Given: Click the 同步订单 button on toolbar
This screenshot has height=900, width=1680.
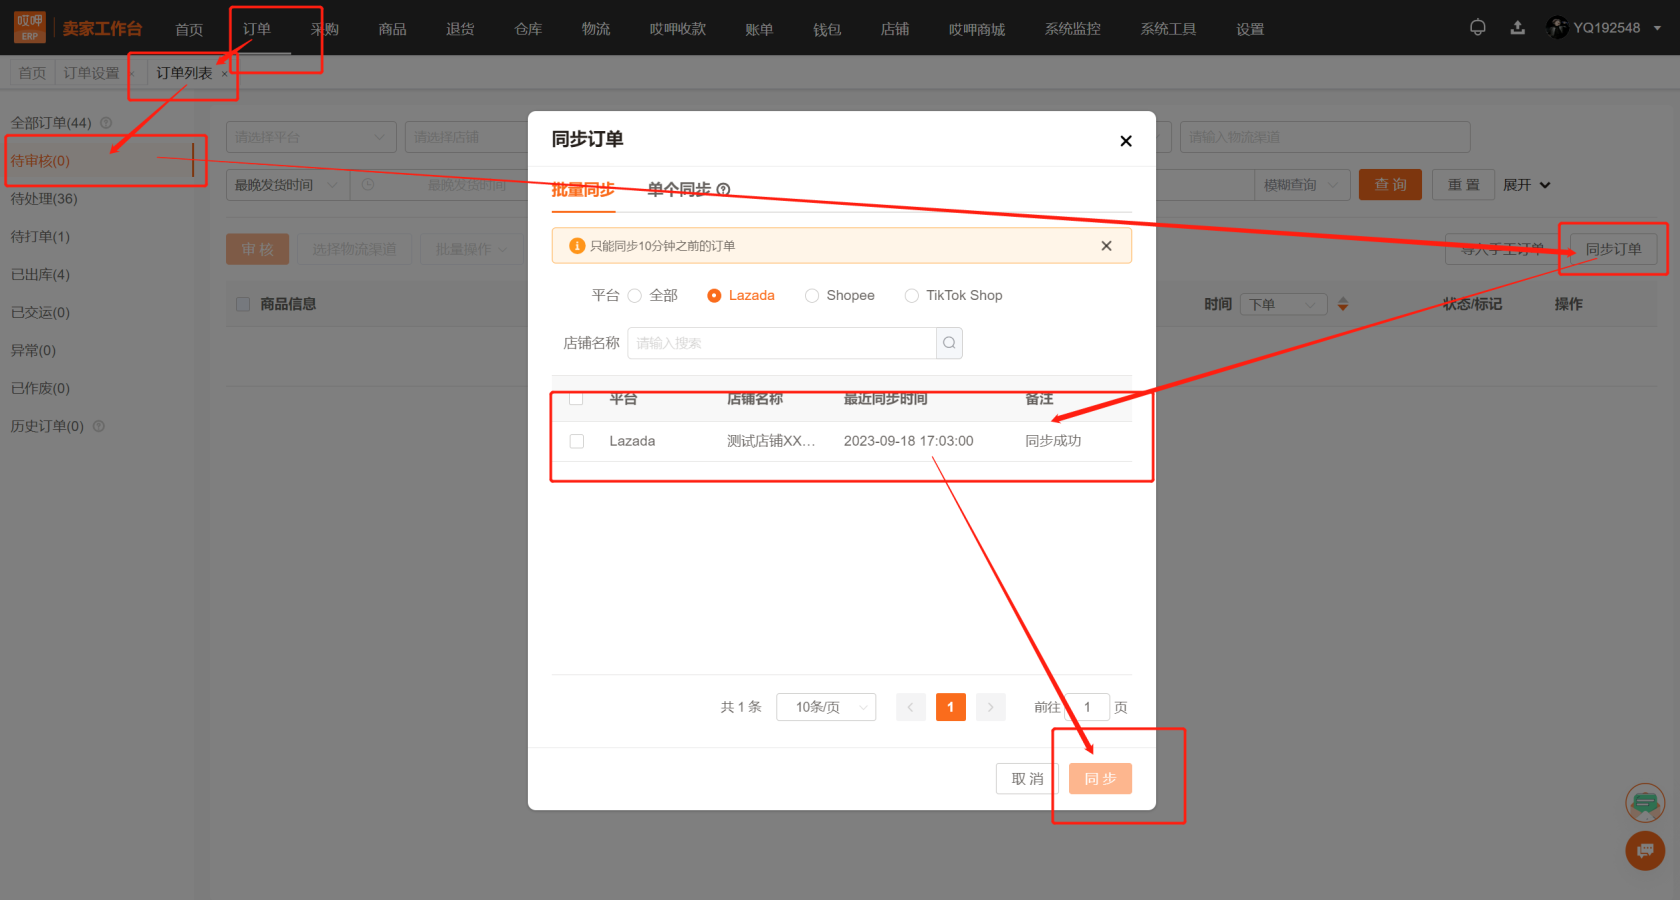Looking at the screenshot, I should point(1613,249).
